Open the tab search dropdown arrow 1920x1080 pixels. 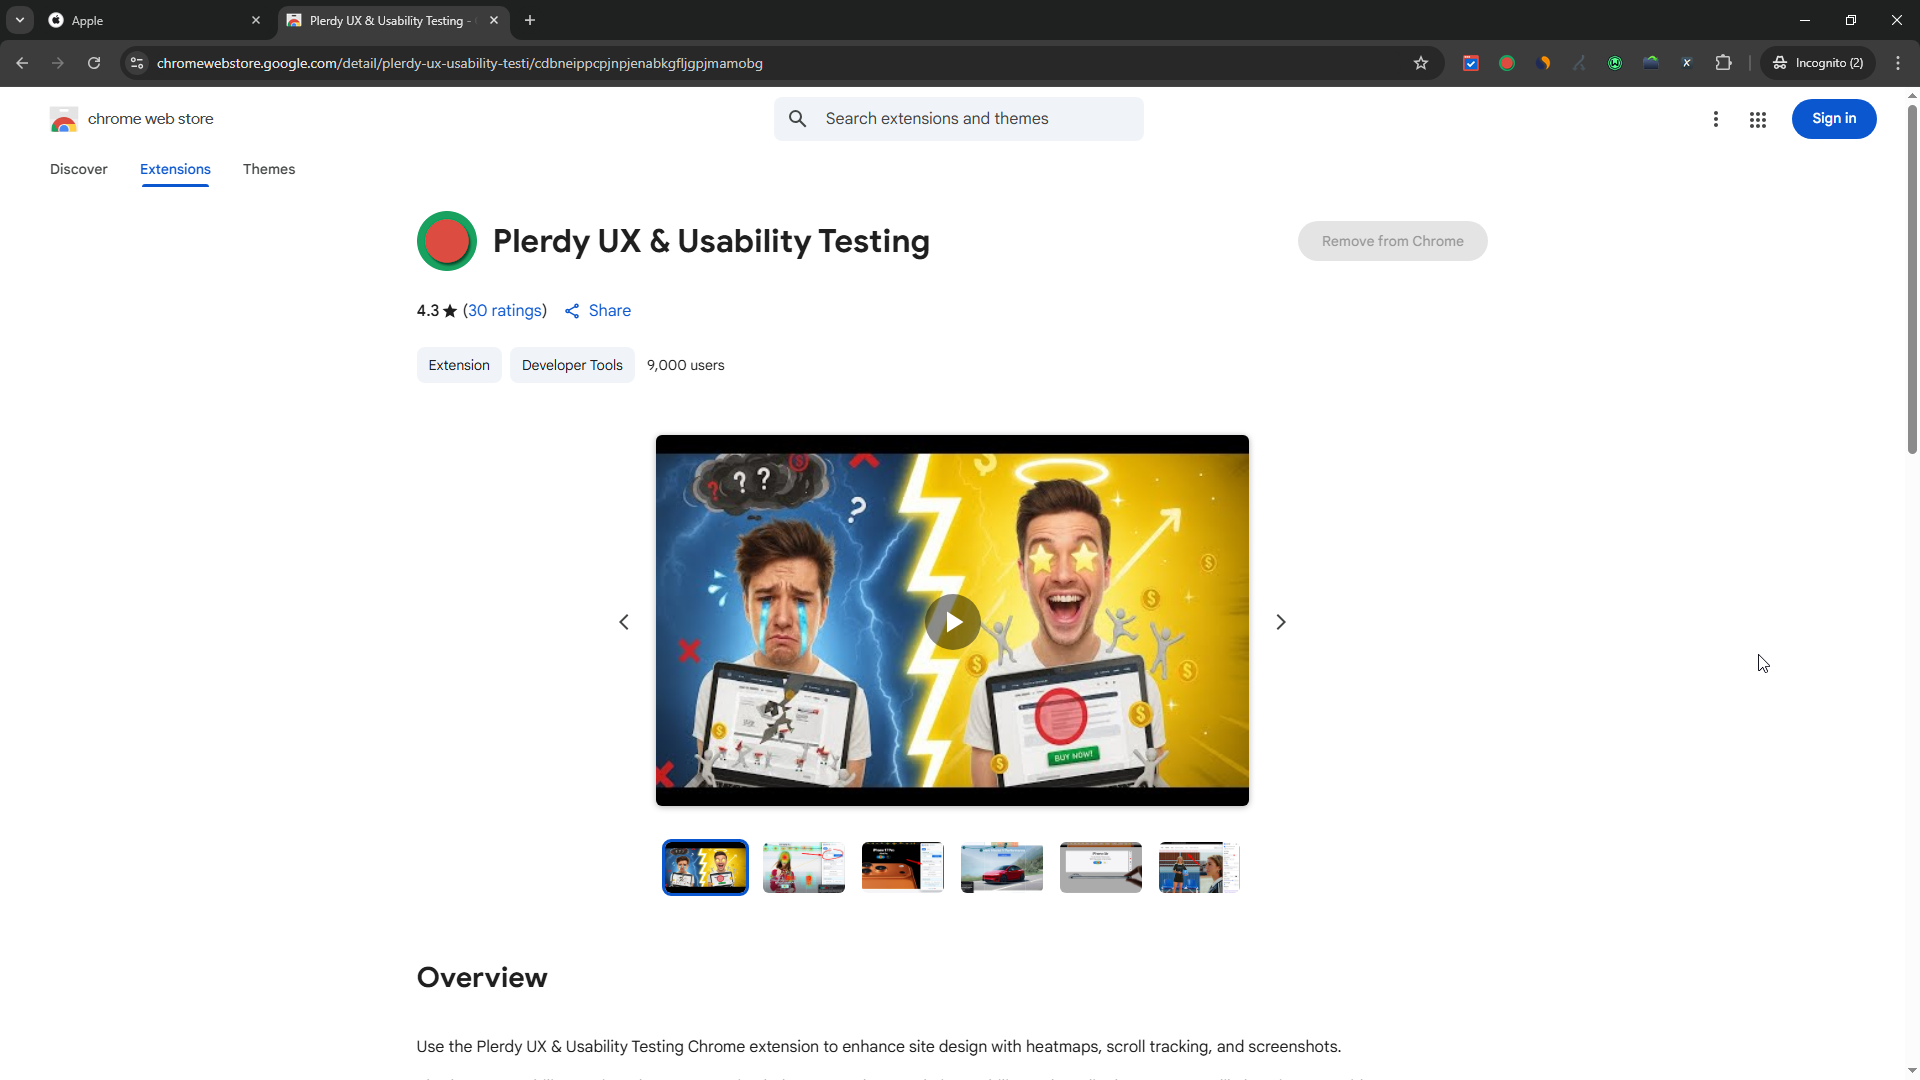click(20, 20)
